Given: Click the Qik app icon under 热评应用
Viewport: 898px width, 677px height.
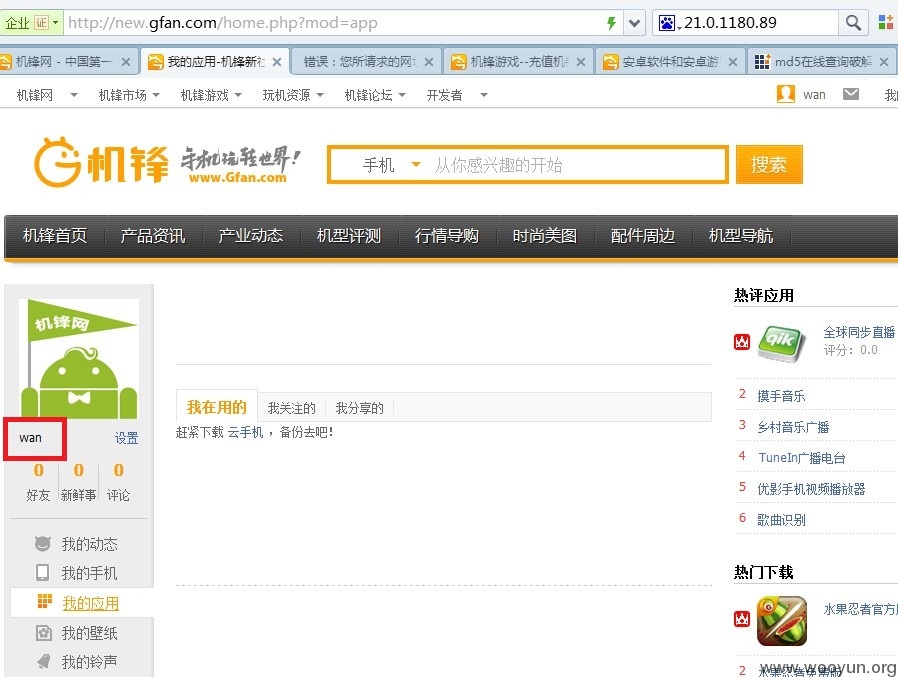Looking at the screenshot, I should [x=781, y=343].
